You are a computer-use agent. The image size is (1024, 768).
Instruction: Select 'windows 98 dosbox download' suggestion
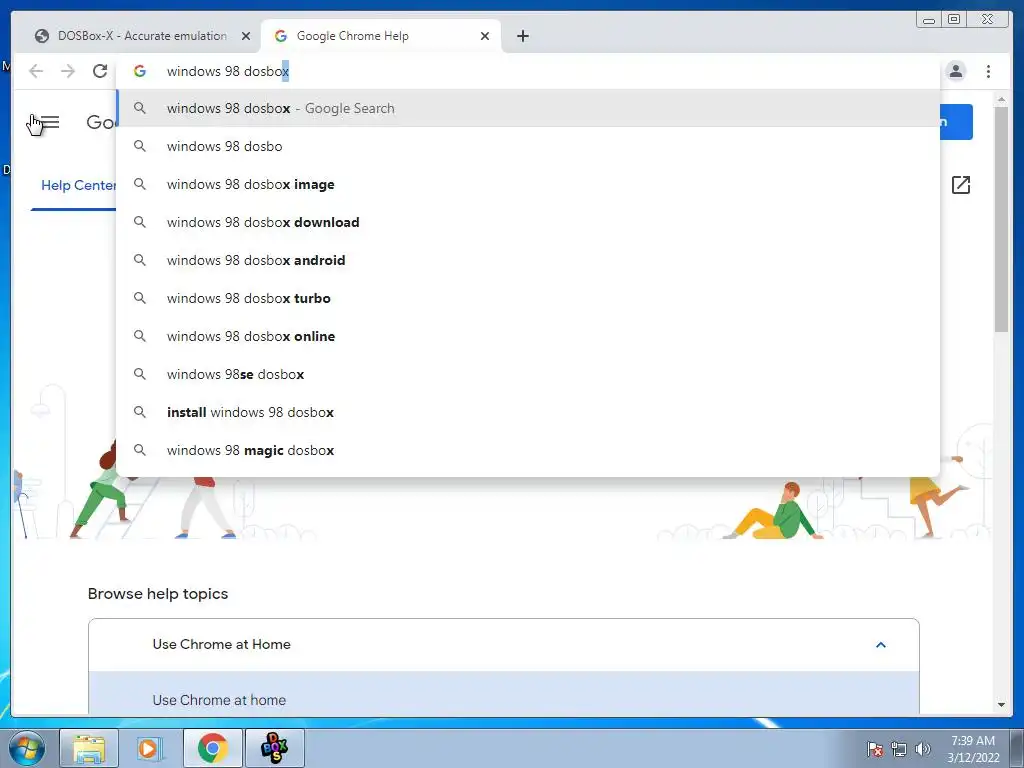(528, 222)
